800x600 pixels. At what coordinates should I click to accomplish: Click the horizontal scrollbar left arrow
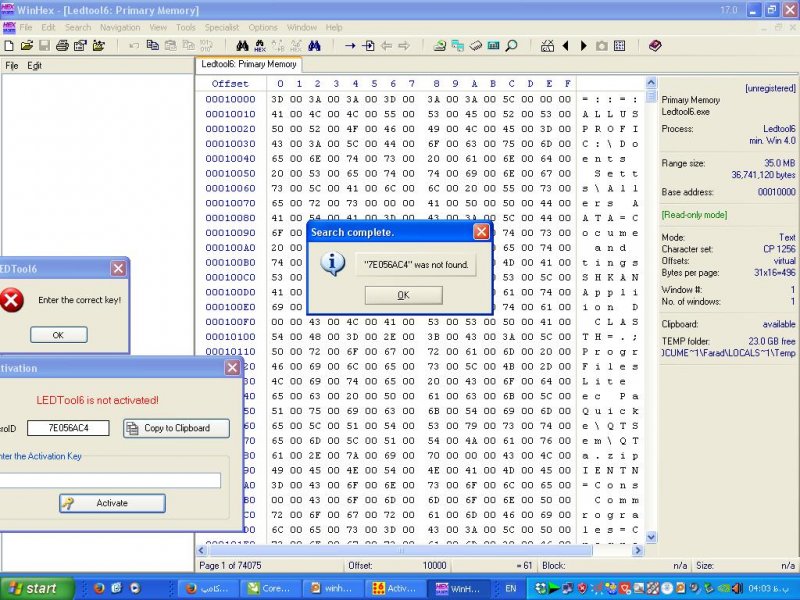point(201,550)
